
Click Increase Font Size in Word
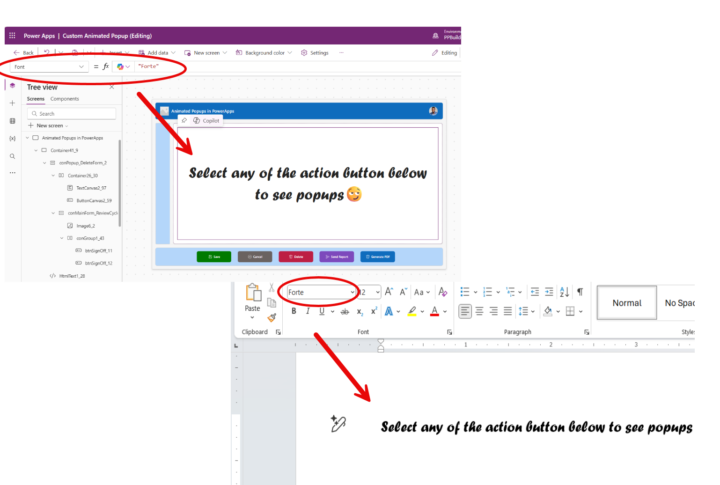click(388, 292)
